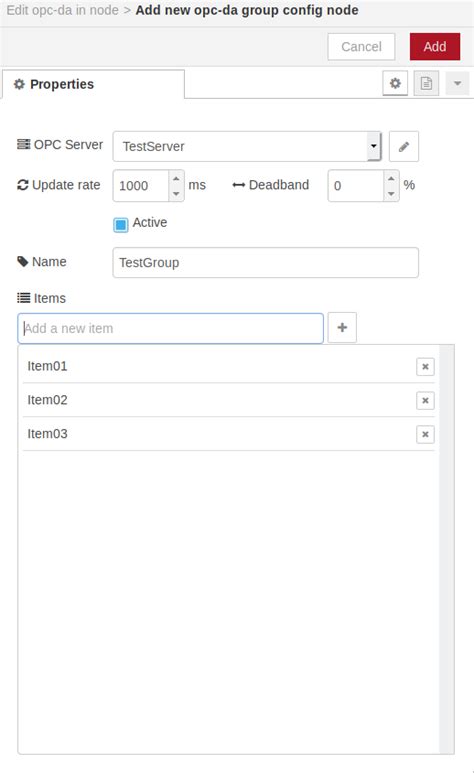Viewport: 474px width, 773px height.
Task: Decrease the Deadband percentage
Action: [391, 194]
